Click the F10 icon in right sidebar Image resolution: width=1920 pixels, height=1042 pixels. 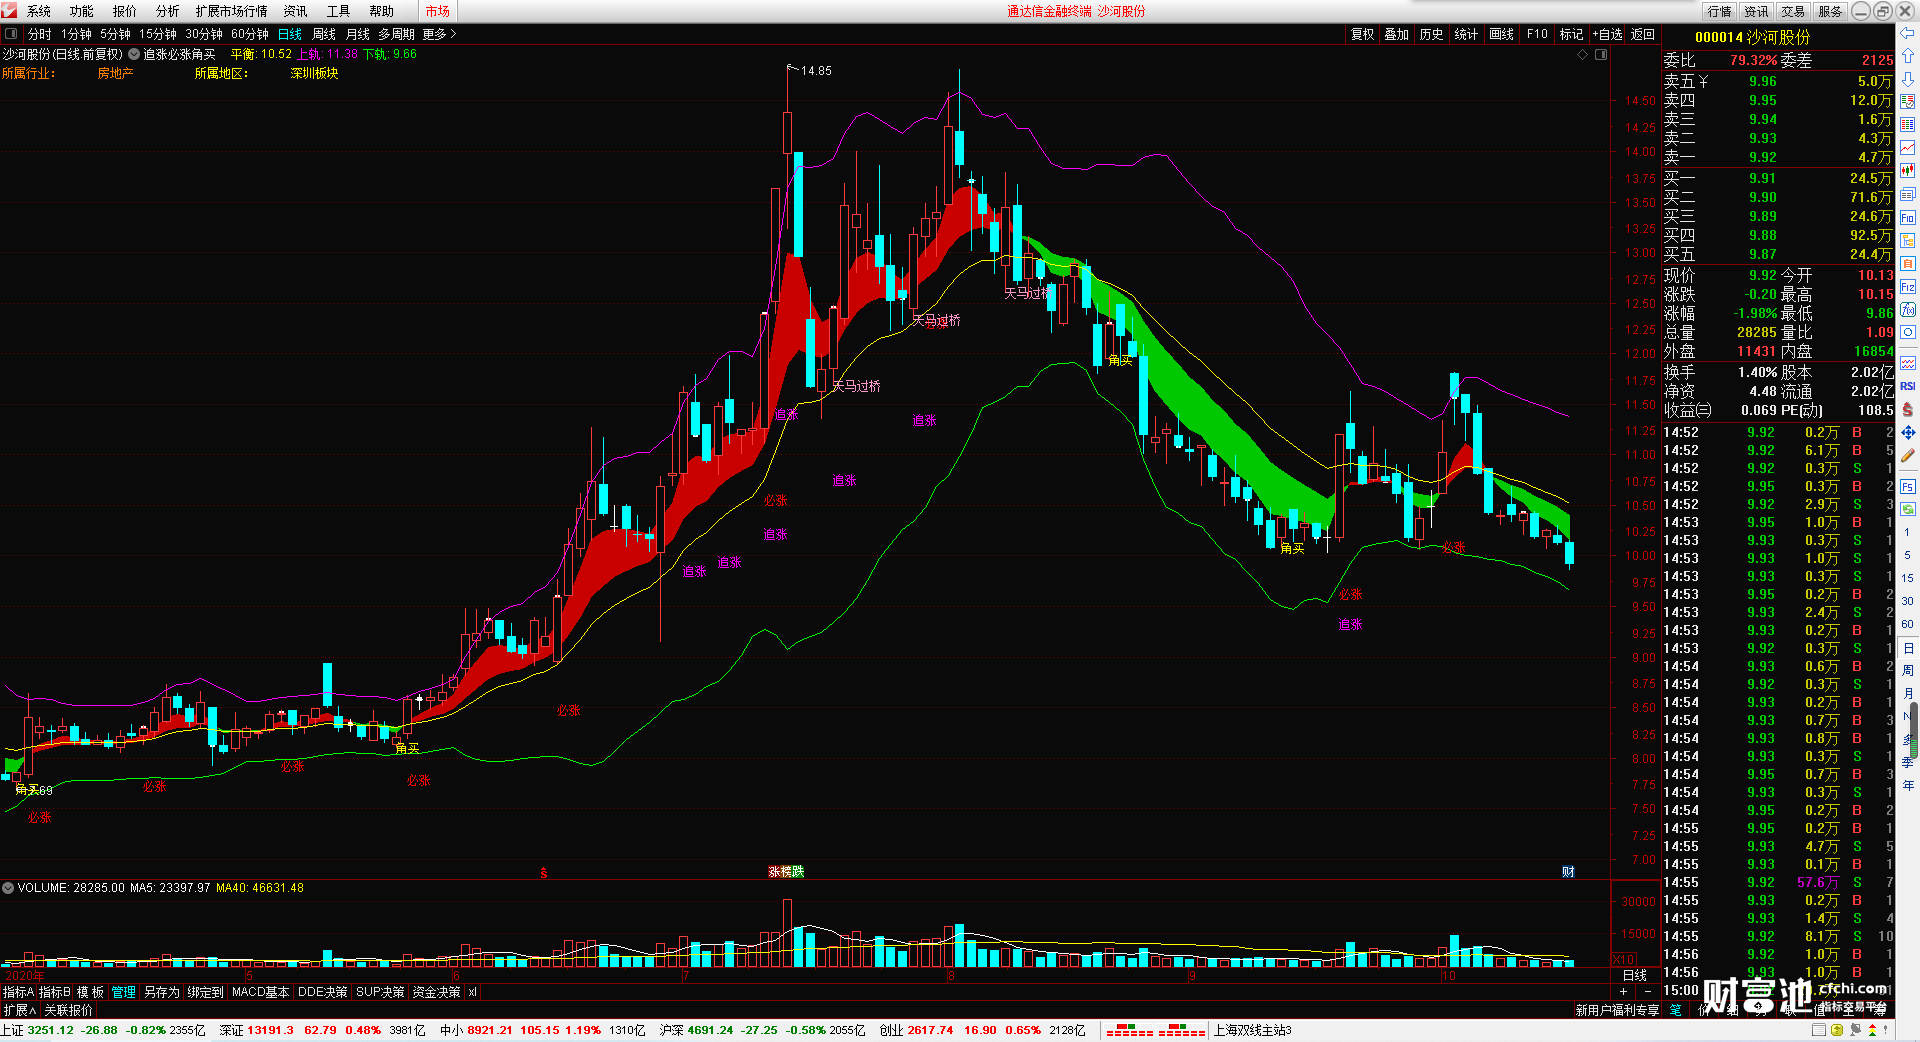tap(1908, 217)
